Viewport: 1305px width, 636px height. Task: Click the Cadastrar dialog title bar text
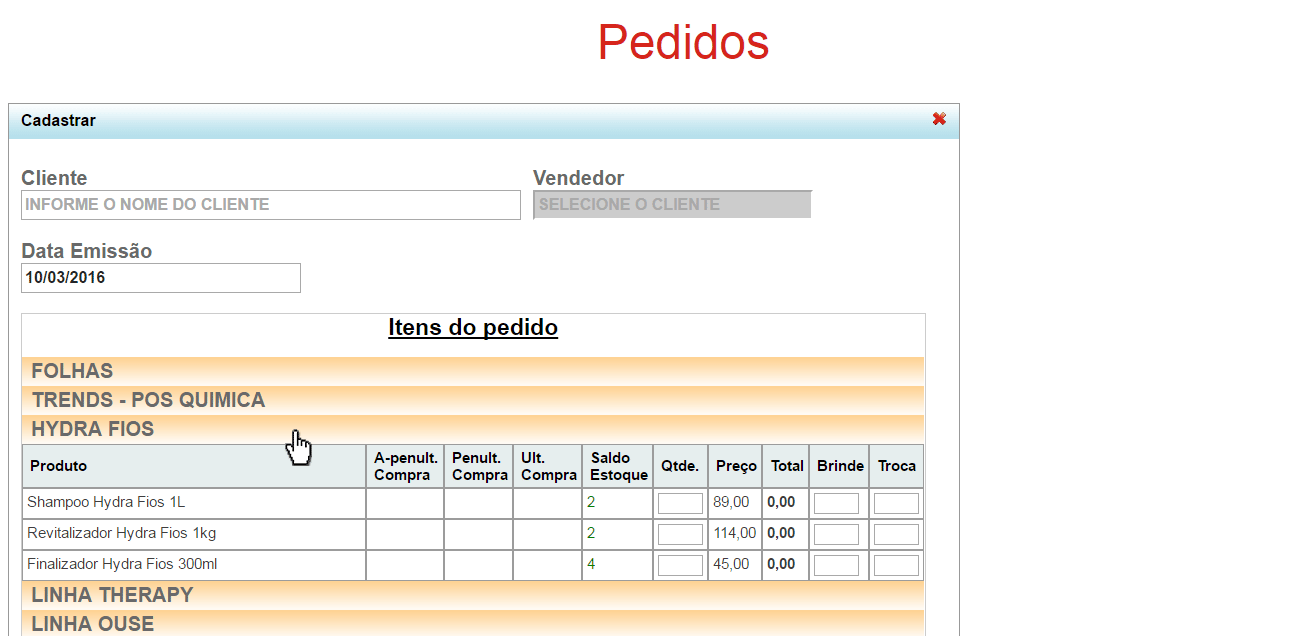(59, 120)
